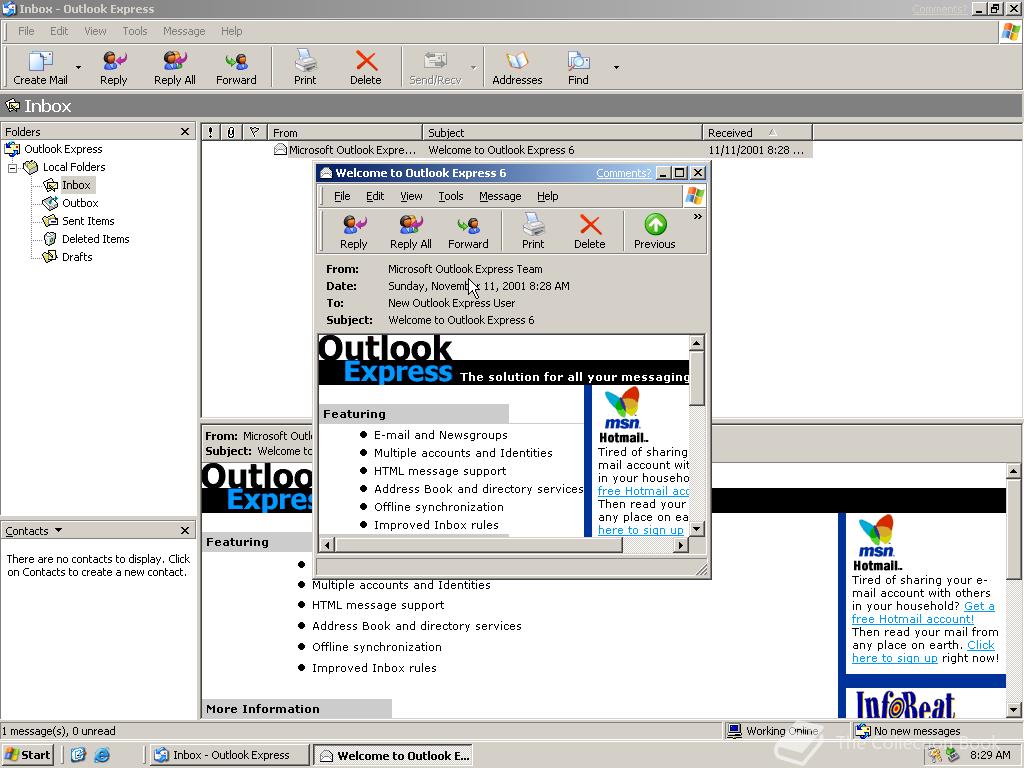Viewport: 1024px width, 768px height.
Task: Launch Internet Explorer from quick launch
Action: (102, 755)
